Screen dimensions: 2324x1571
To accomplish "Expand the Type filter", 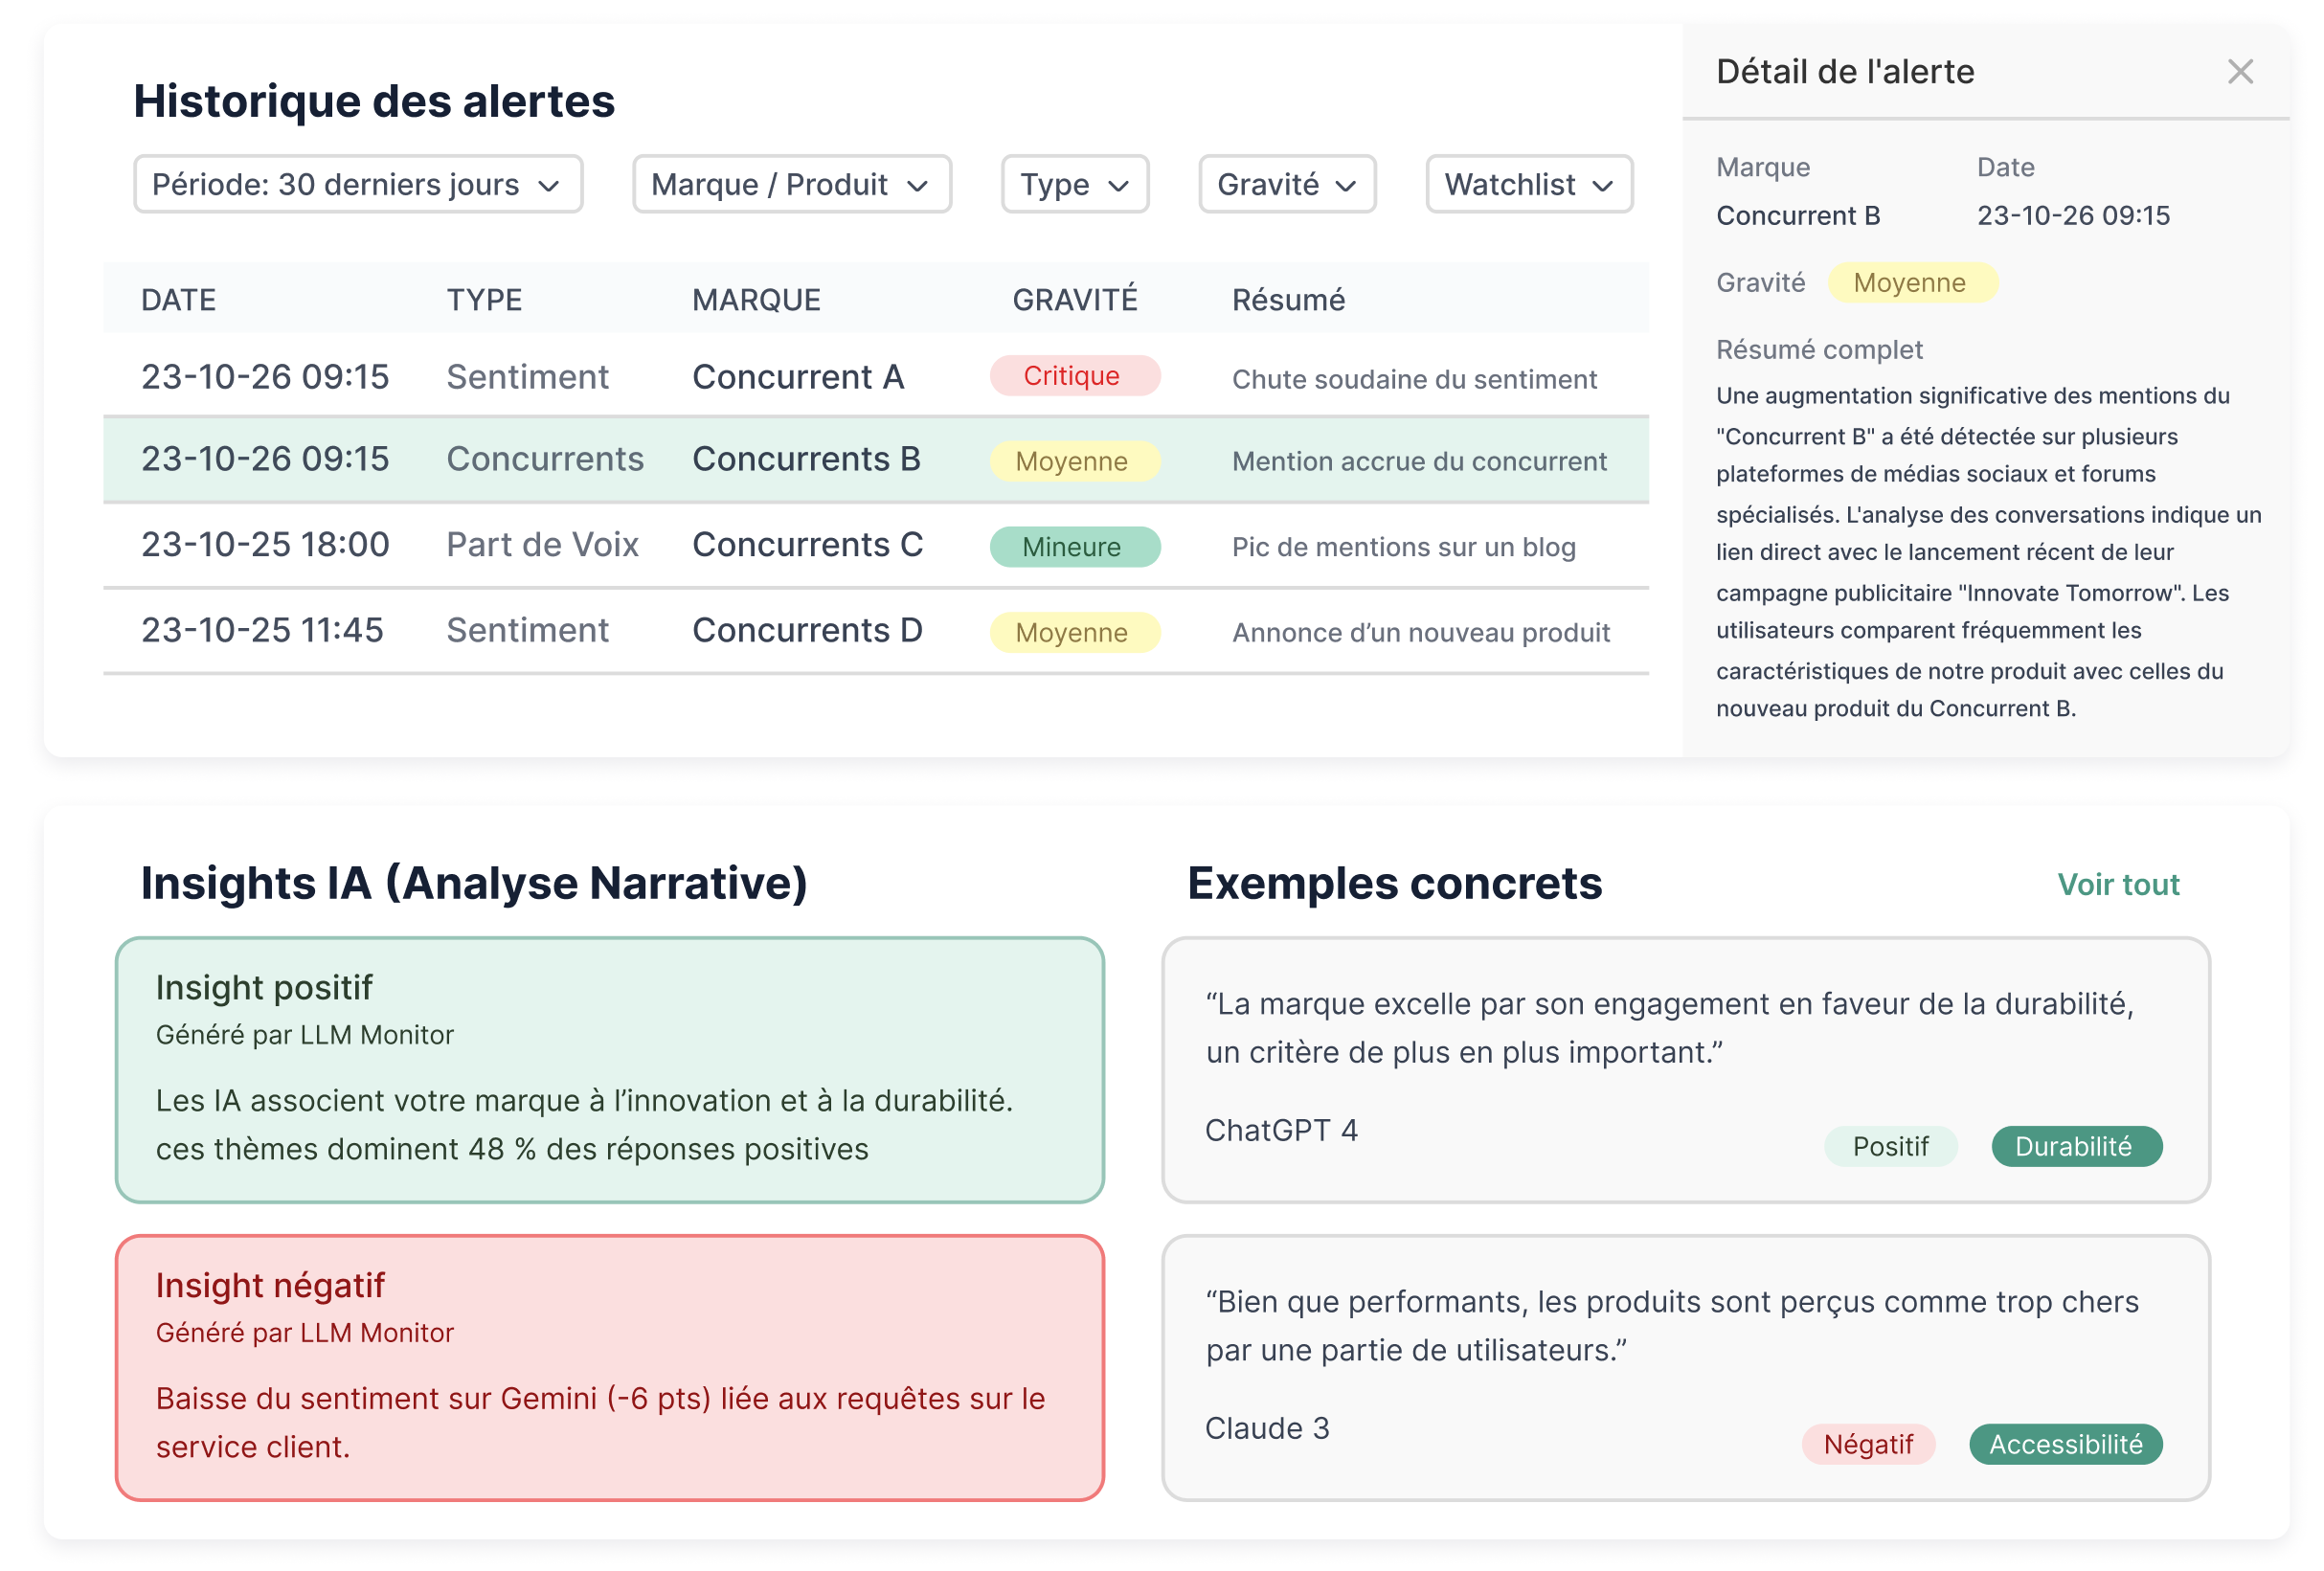I will [x=1074, y=184].
